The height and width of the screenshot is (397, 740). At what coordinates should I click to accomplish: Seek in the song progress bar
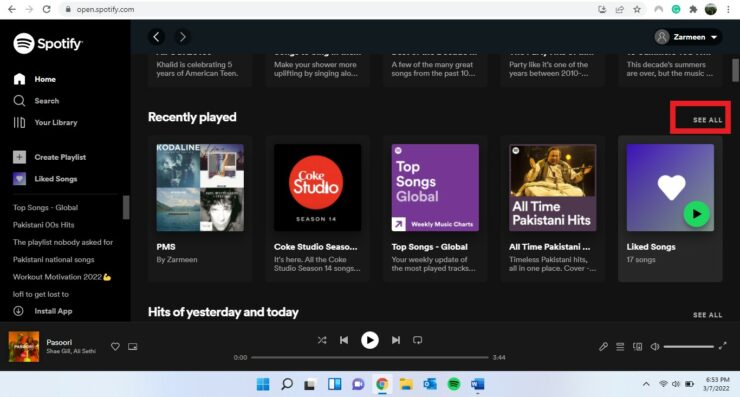[x=370, y=357]
